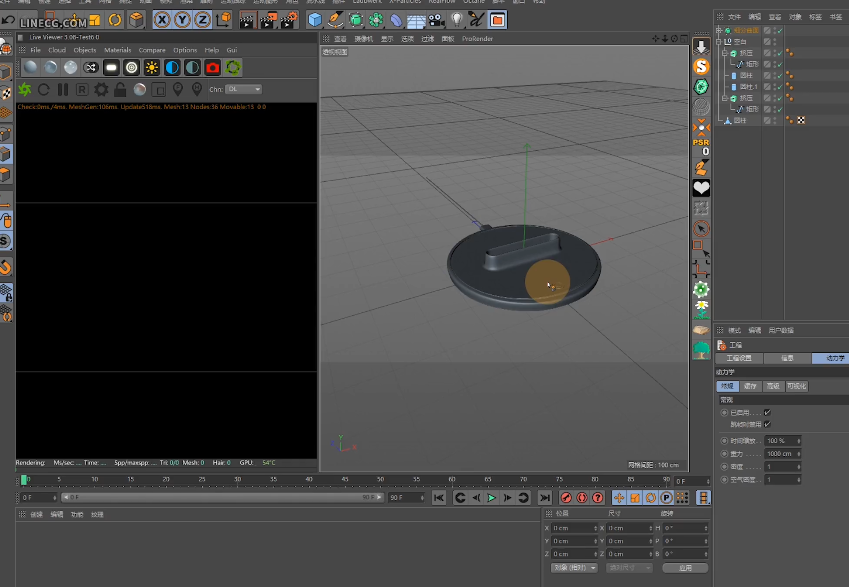Click the PSR reset icon
The width and height of the screenshot is (849, 587).
(701, 147)
